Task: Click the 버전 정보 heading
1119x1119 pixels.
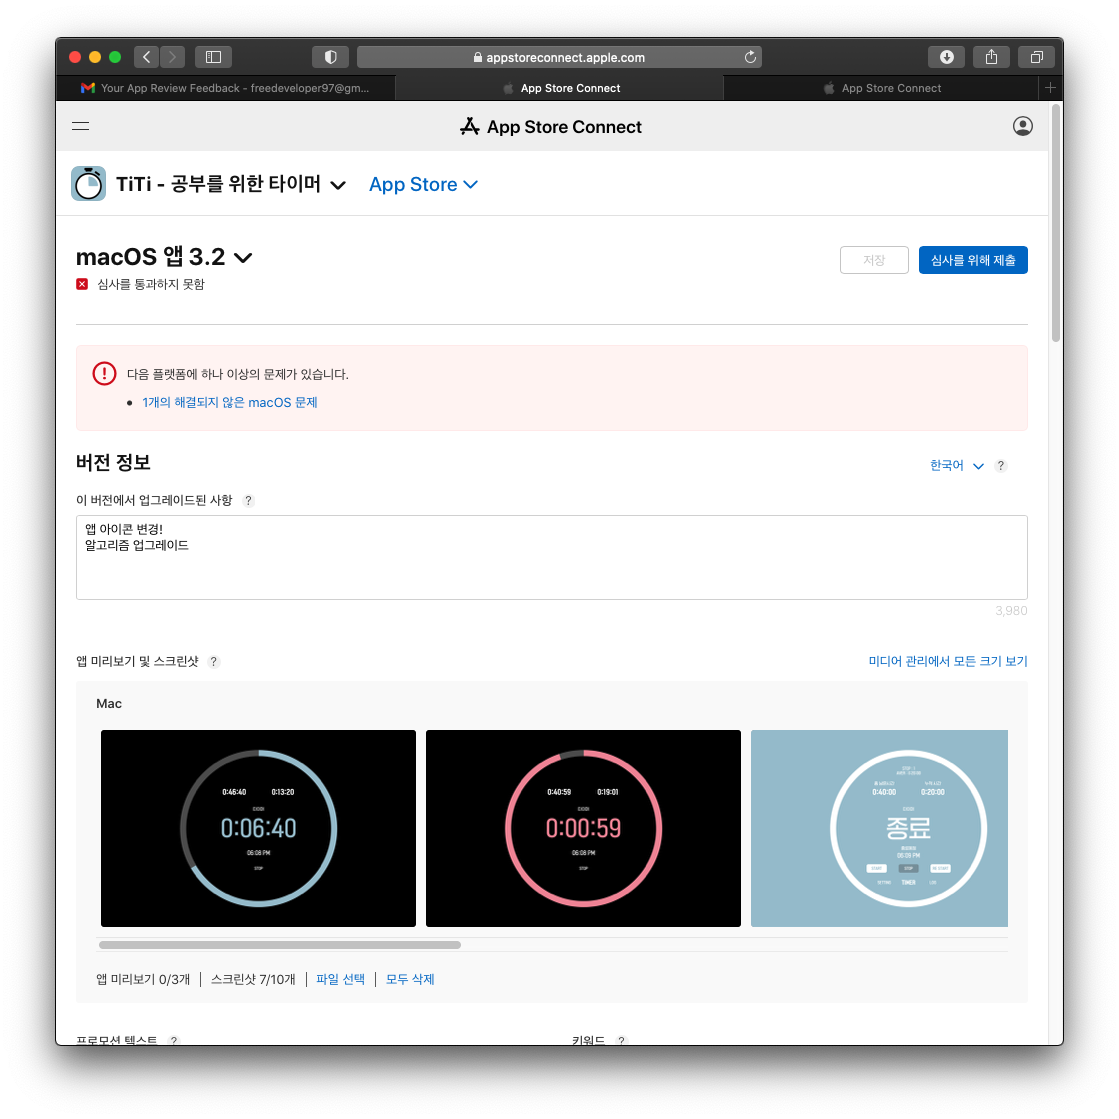Action: (113, 462)
